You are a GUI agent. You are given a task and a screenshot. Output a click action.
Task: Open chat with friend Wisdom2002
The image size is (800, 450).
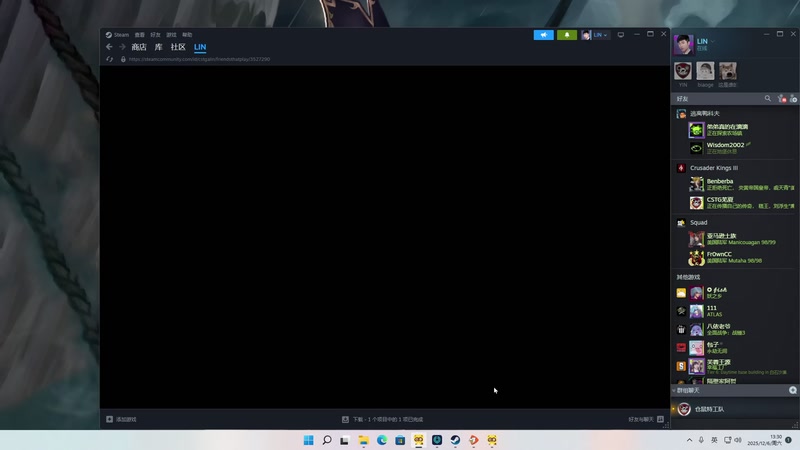tap(725, 145)
